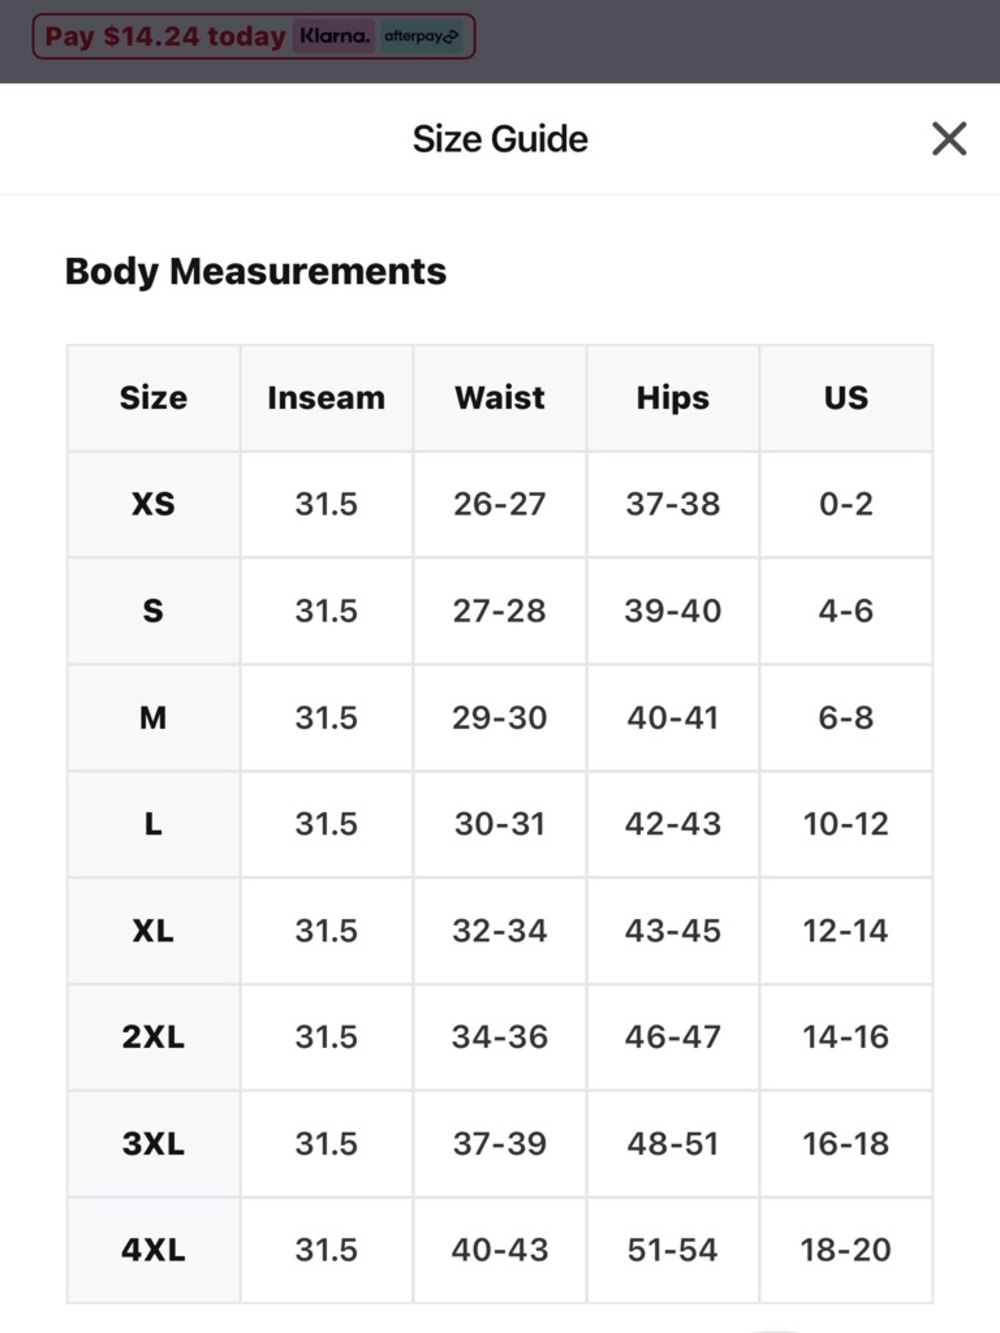
Task: Select the Body Measurements heading
Action: [x=256, y=271]
